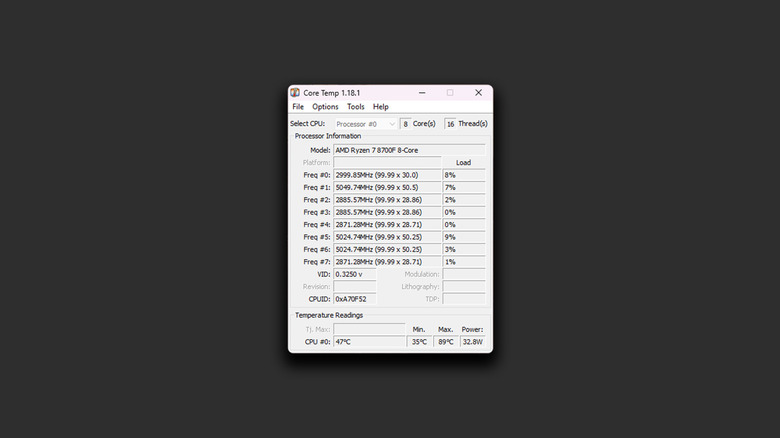This screenshot has height=438, width=780.
Task: Click the Power reading 32.8W
Action: (x=472, y=342)
